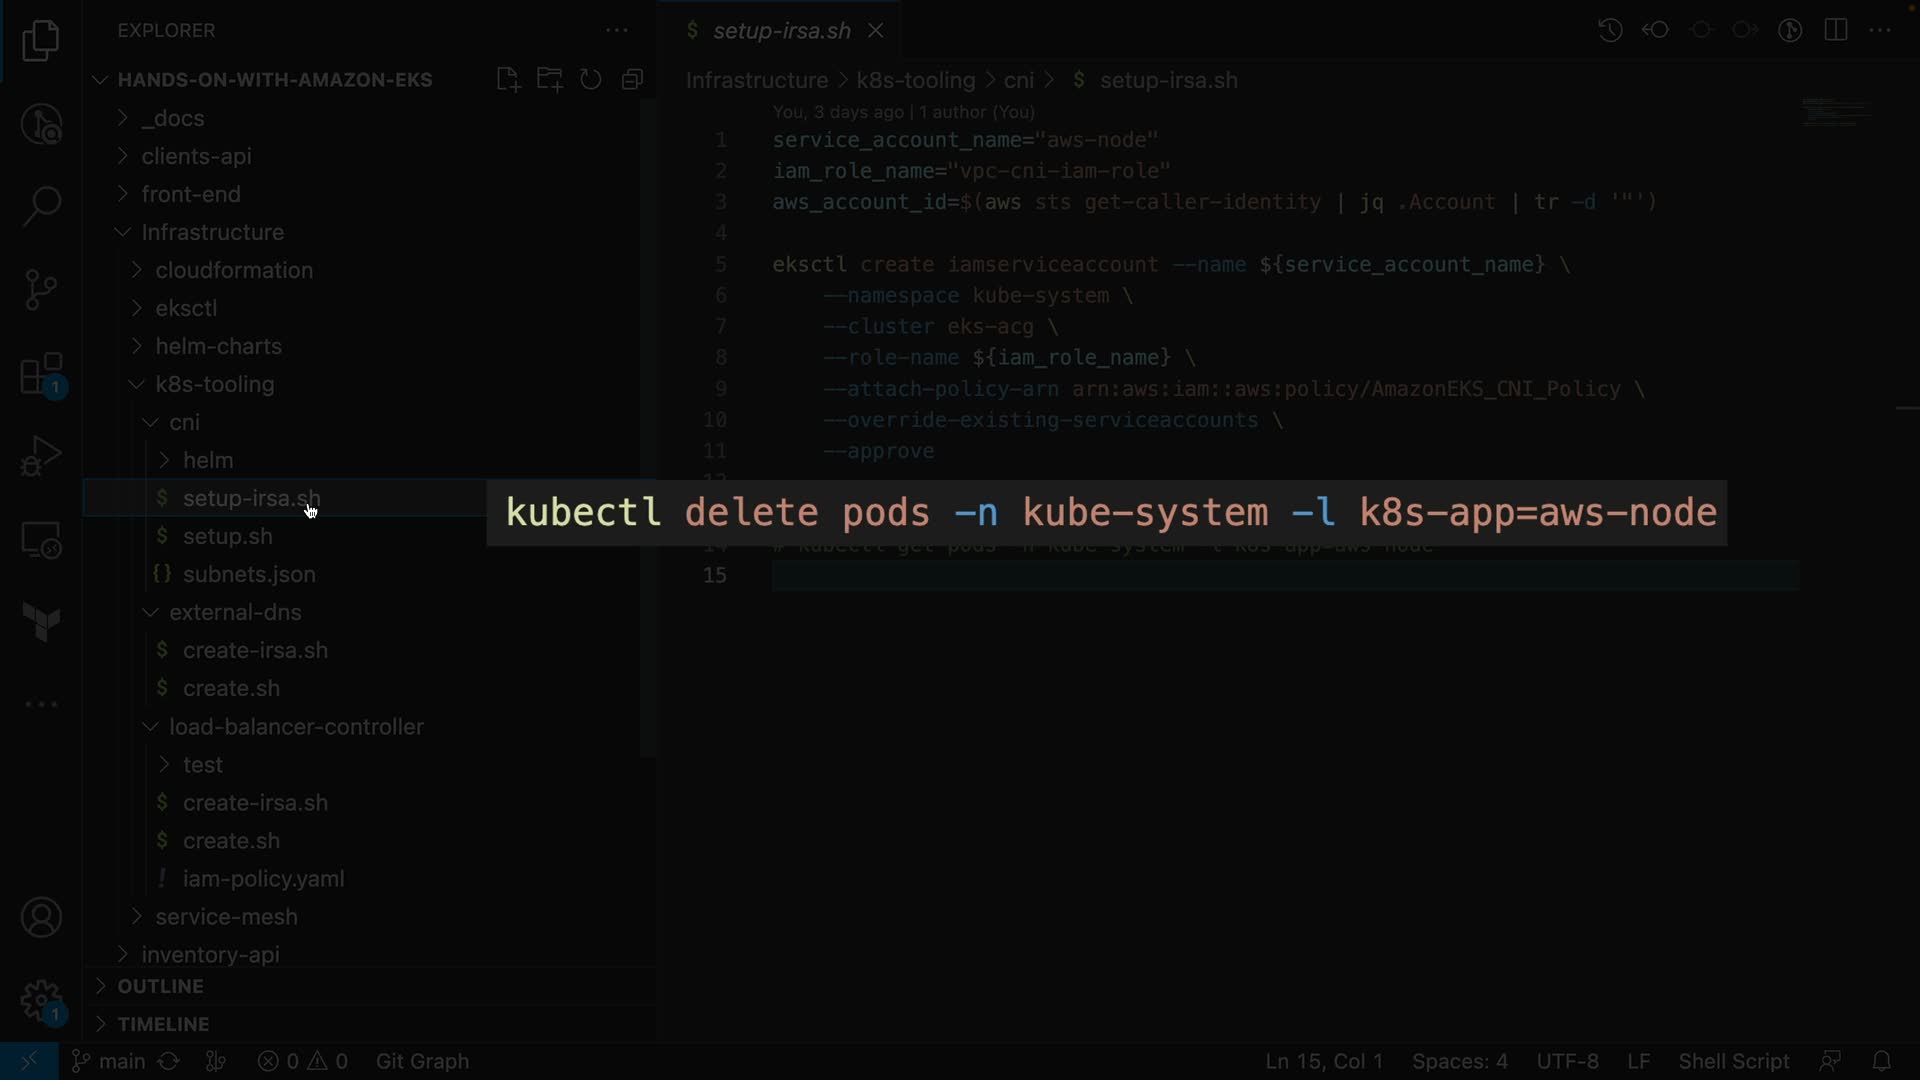Collapse all folders in explorer
The height and width of the screenshot is (1080, 1920).
632,80
